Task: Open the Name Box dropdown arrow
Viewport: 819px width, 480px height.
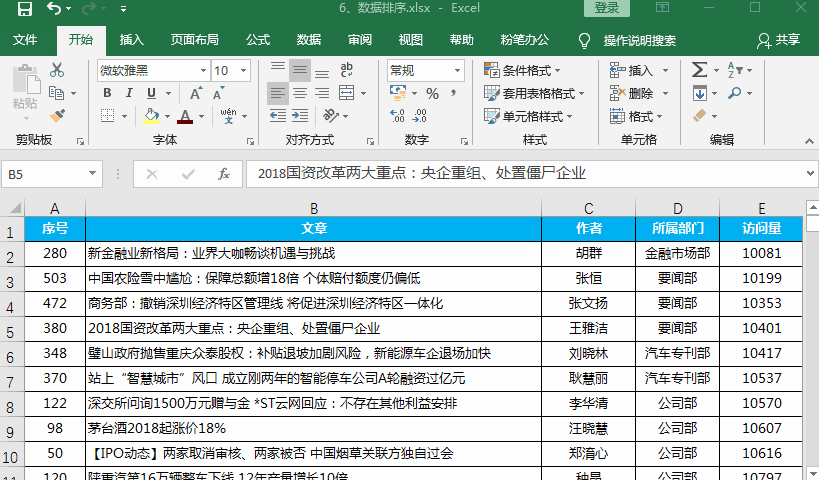Action: 93,174
